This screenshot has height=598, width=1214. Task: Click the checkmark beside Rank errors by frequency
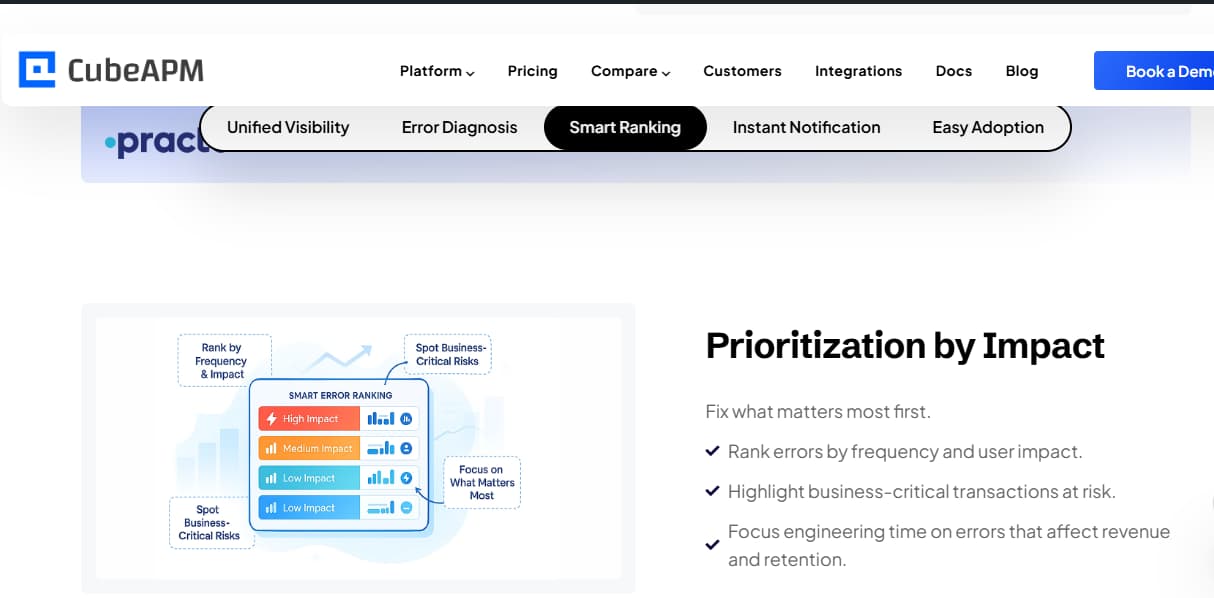(x=712, y=452)
